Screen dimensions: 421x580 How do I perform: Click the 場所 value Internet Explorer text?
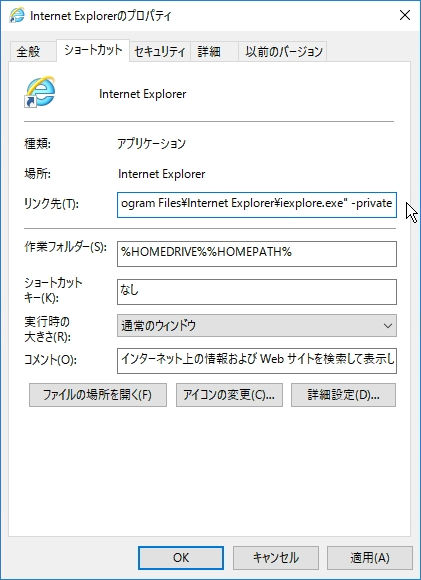(161, 174)
